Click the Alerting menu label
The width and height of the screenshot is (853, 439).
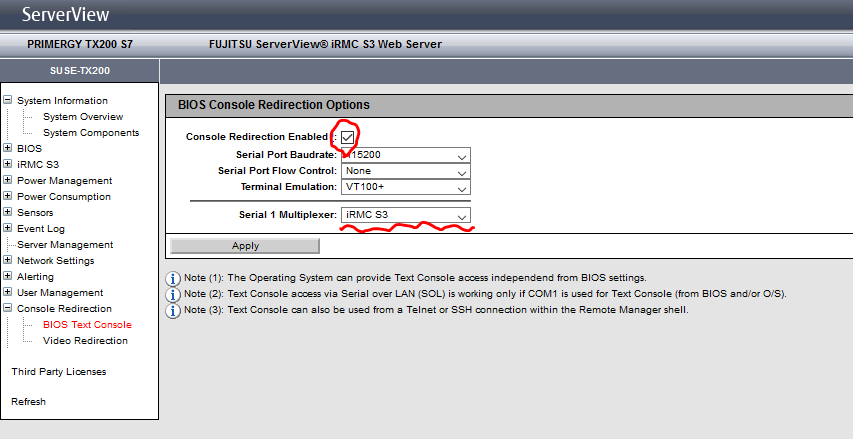(35, 276)
